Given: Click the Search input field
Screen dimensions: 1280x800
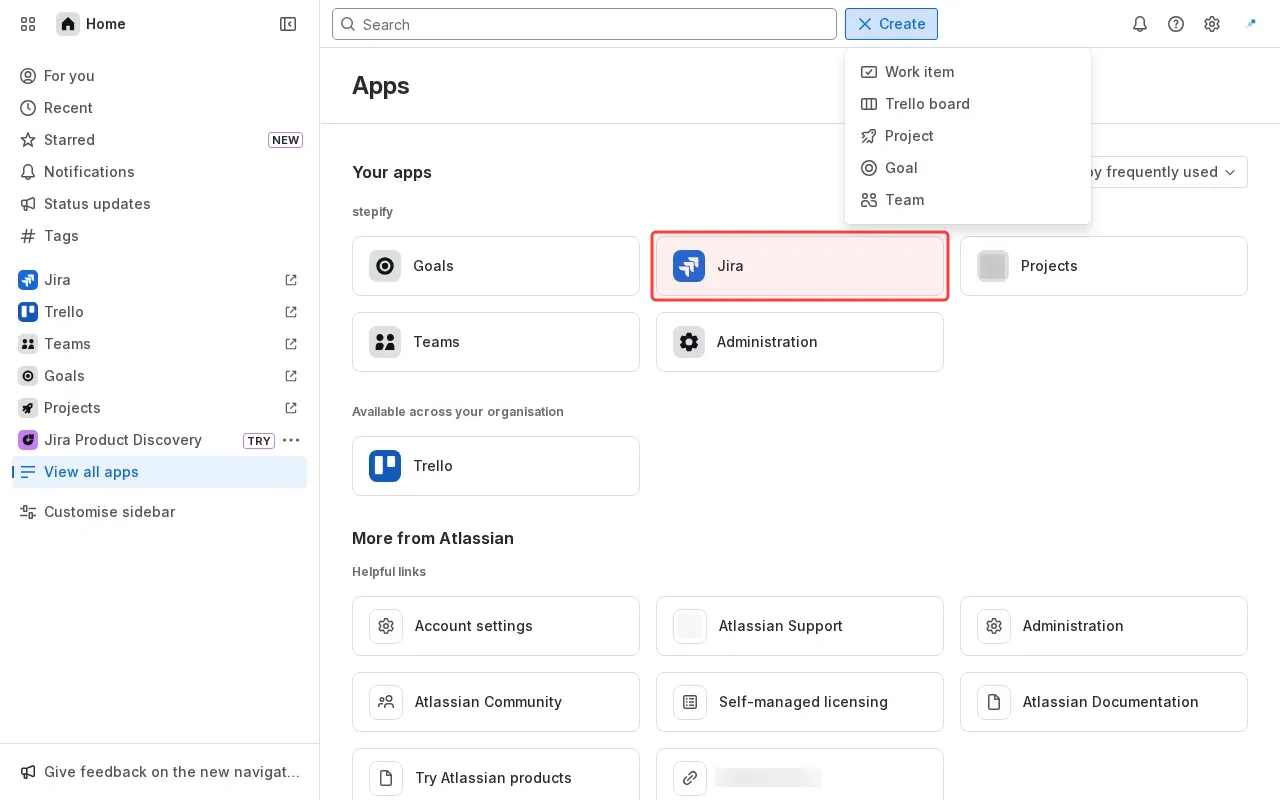Looking at the screenshot, I should (585, 24).
